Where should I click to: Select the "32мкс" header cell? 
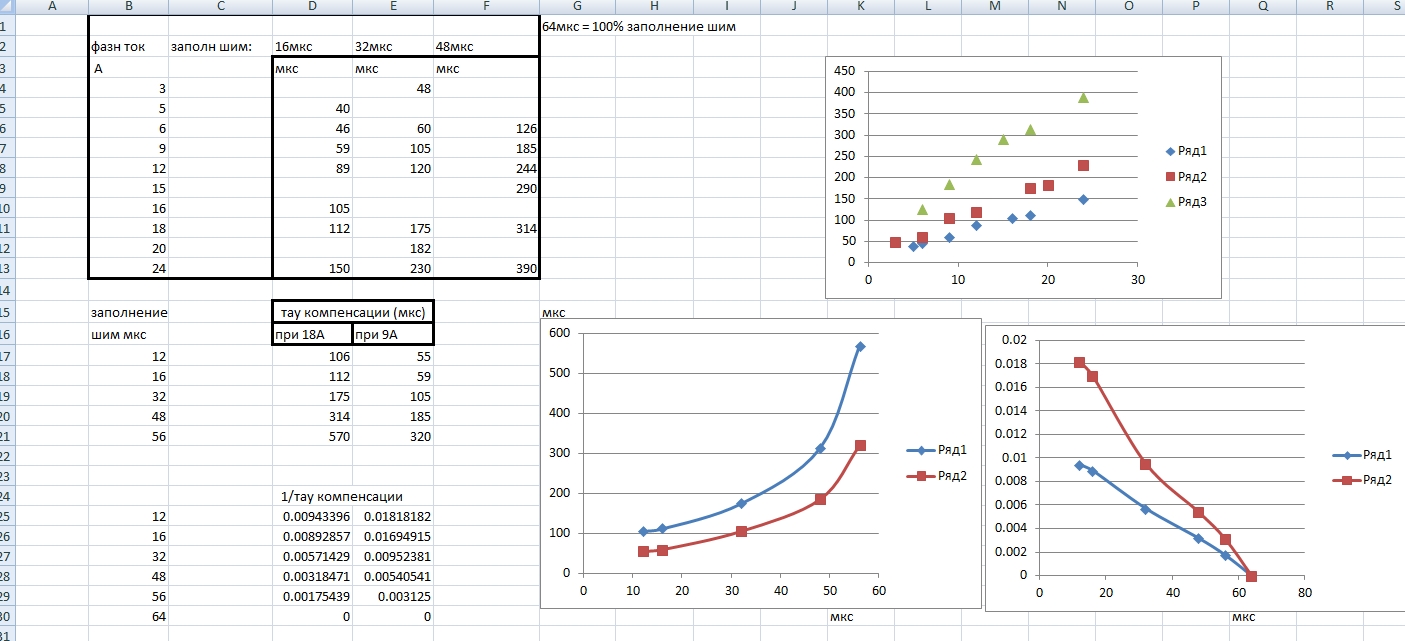(x=393, y=47)
